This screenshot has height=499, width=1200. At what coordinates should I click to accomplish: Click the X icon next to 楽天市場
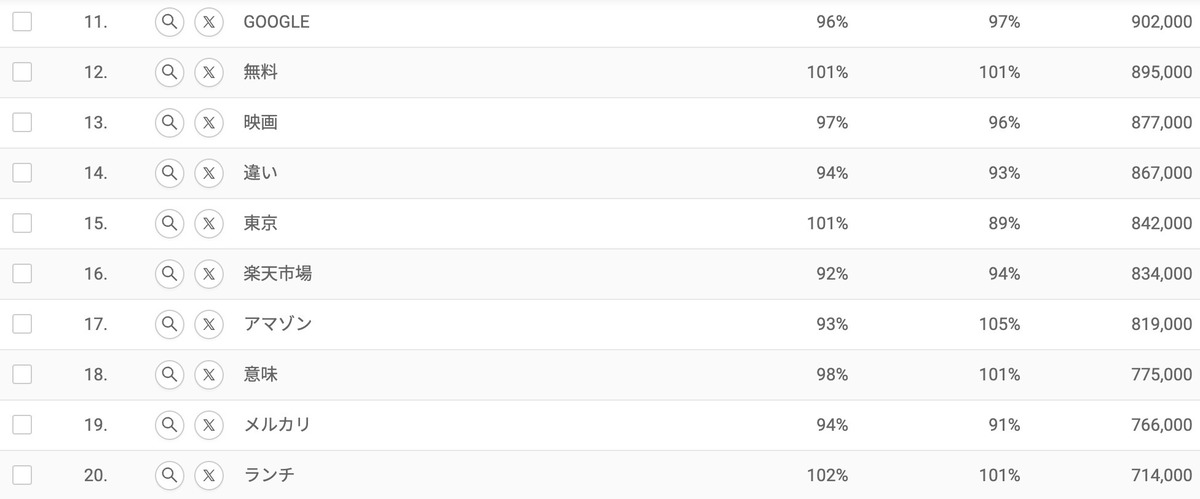pos(208,273)
